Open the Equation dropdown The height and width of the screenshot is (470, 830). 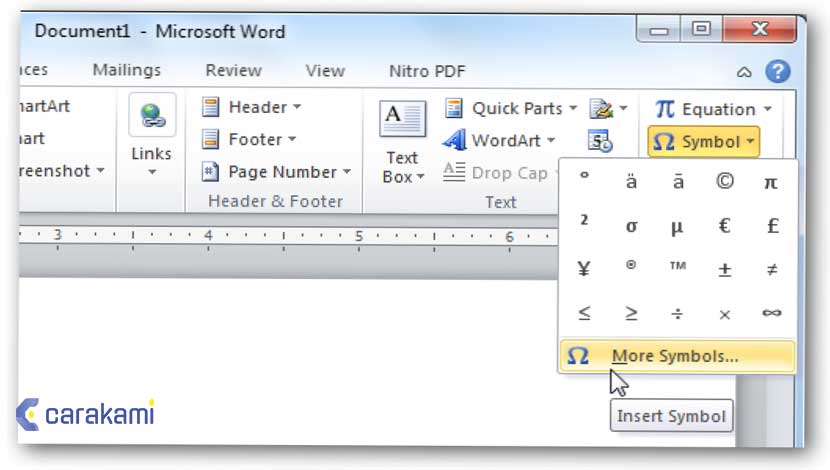[x=714, y=110]
